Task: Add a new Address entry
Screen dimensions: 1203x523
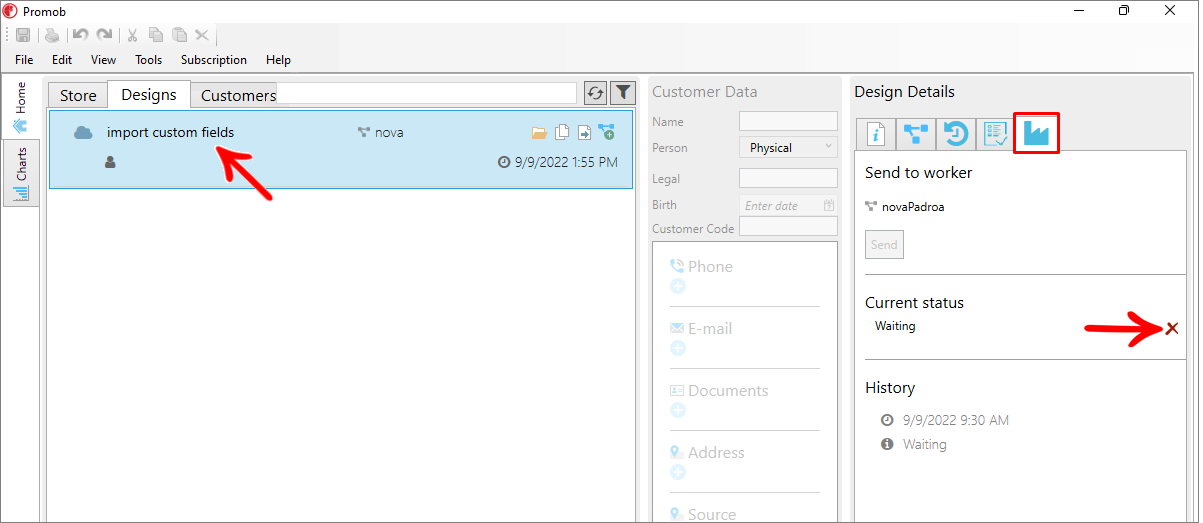Action: (x=678, y=472)
